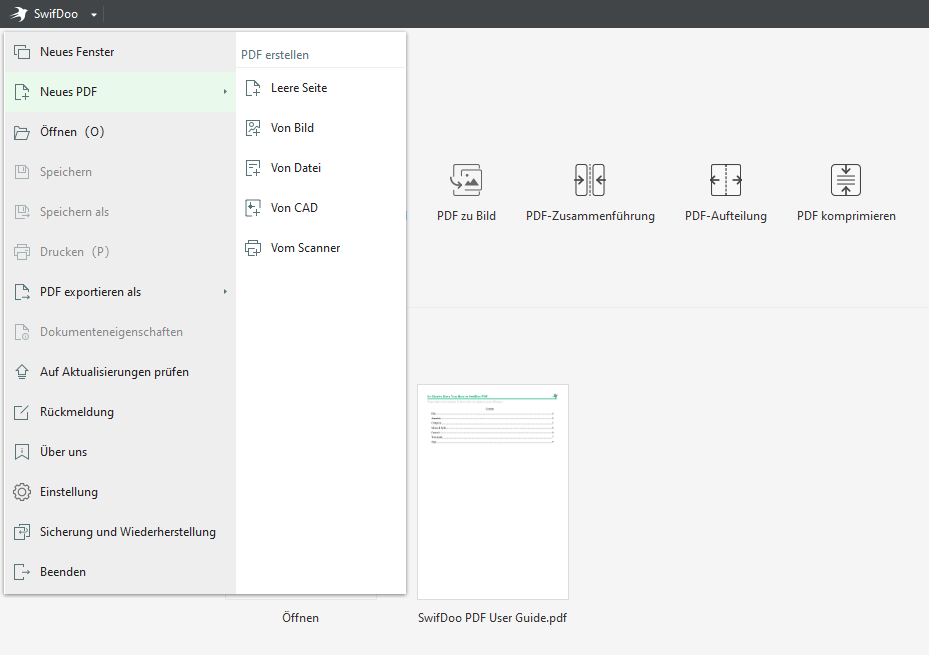Choose Beenden to quit

[120, 572]
